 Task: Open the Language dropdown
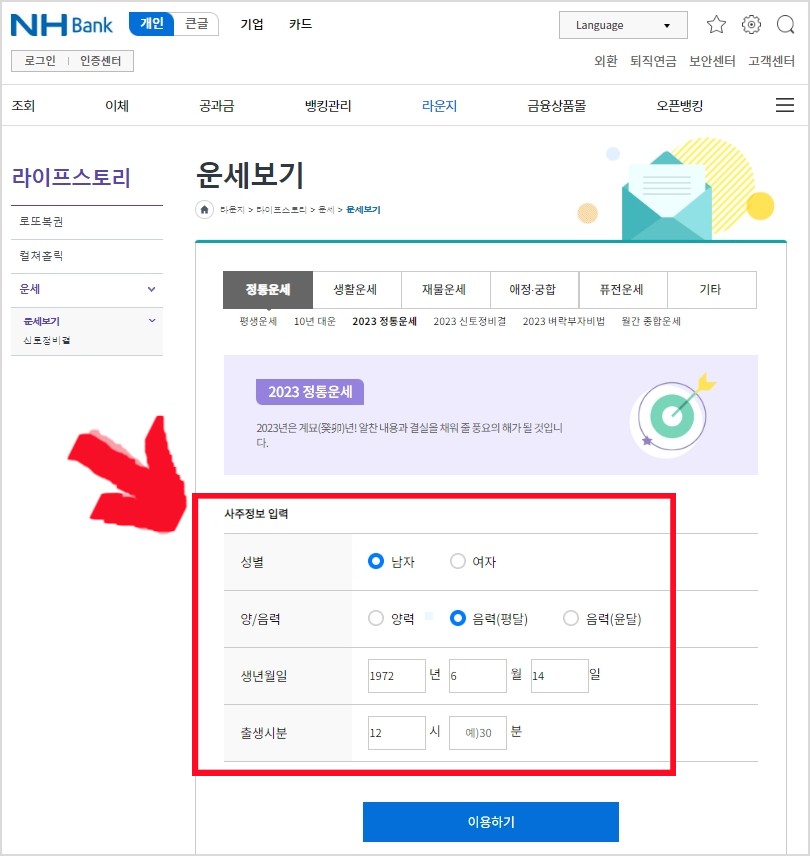click(623, 25)
